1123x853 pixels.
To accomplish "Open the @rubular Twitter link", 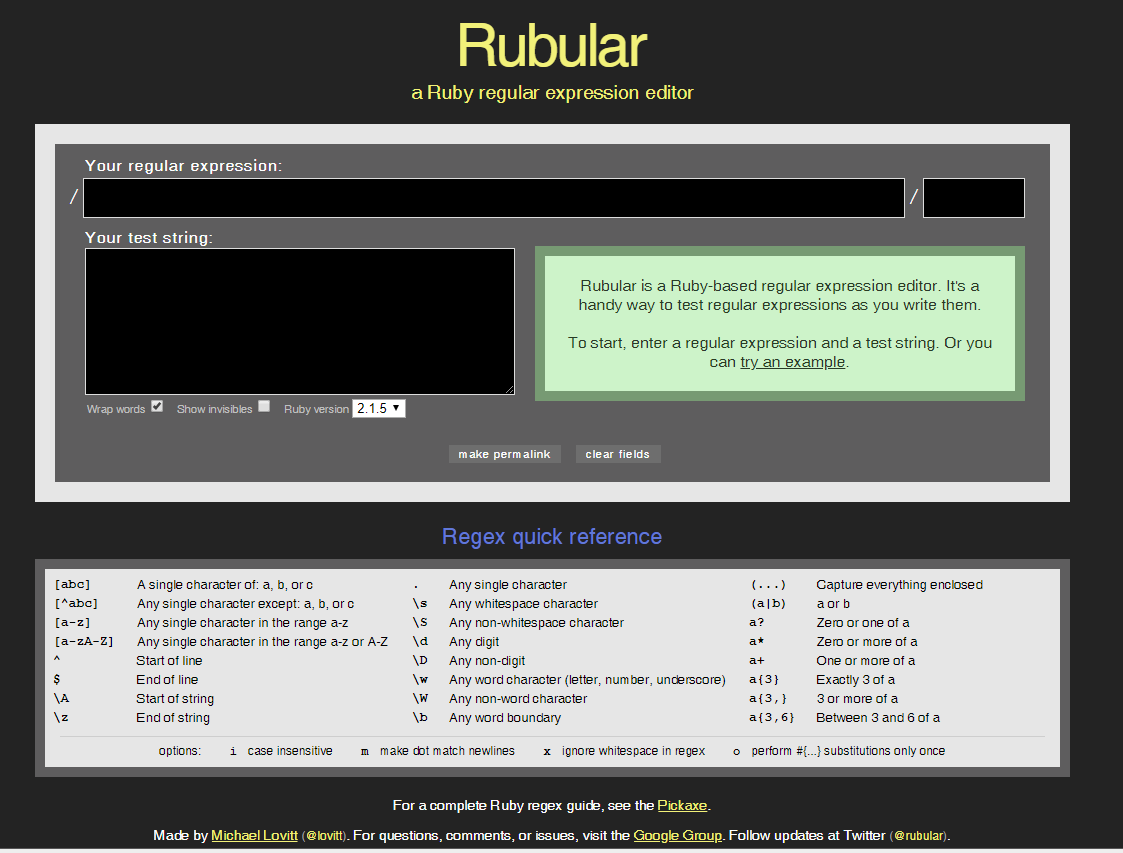I will coord(919,836).
